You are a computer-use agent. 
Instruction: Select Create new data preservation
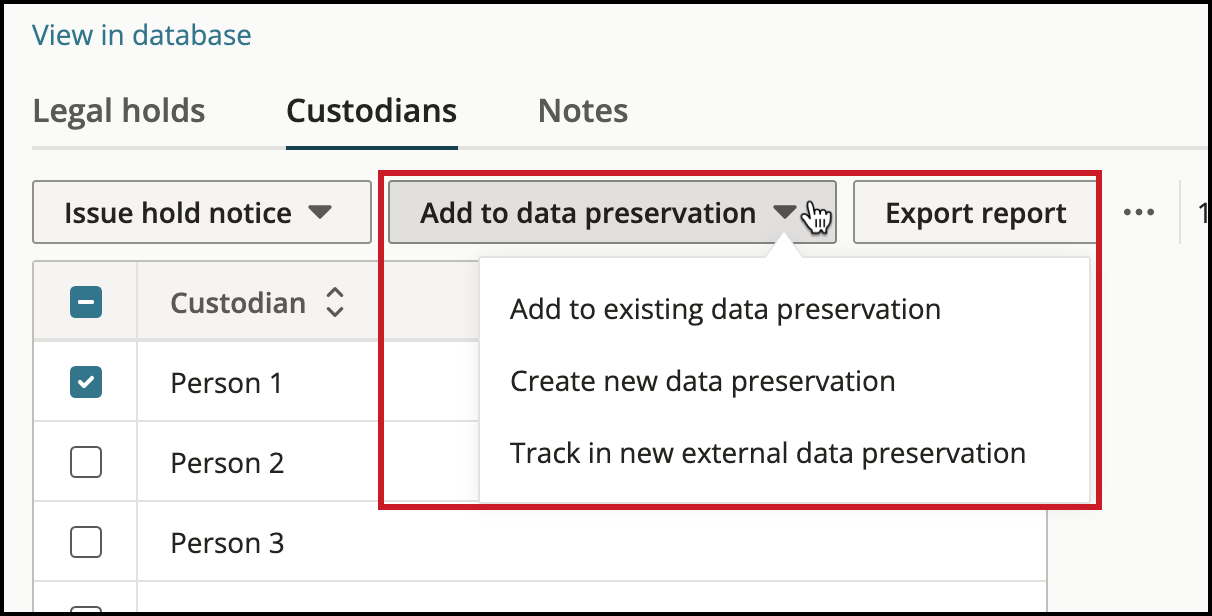tap(702, 381)
